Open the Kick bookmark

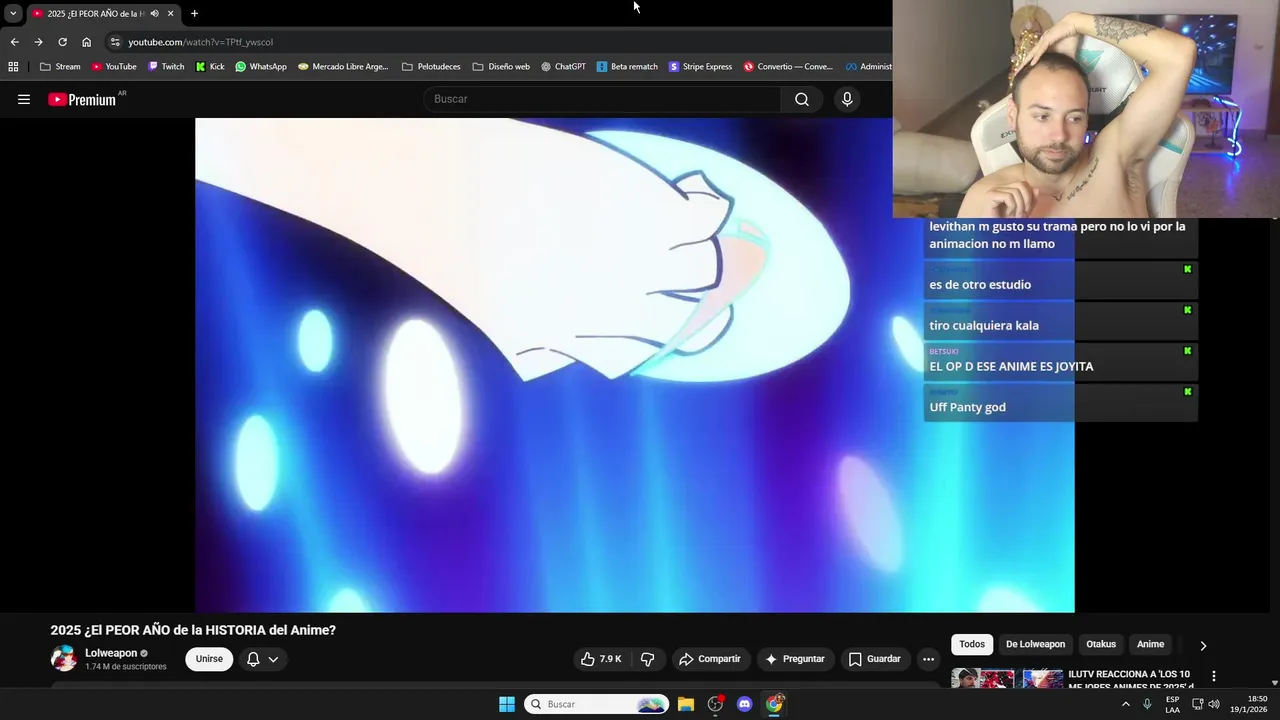(x=210, y=67)
